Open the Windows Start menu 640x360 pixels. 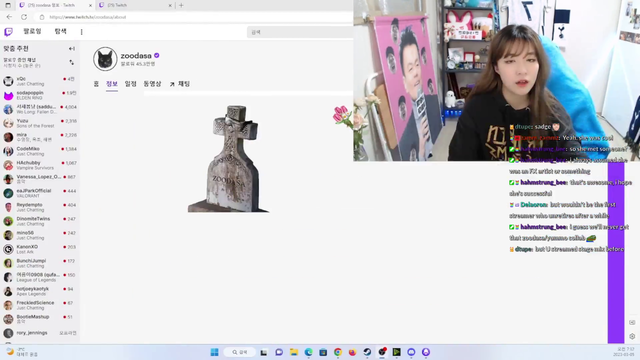point(214,352)
